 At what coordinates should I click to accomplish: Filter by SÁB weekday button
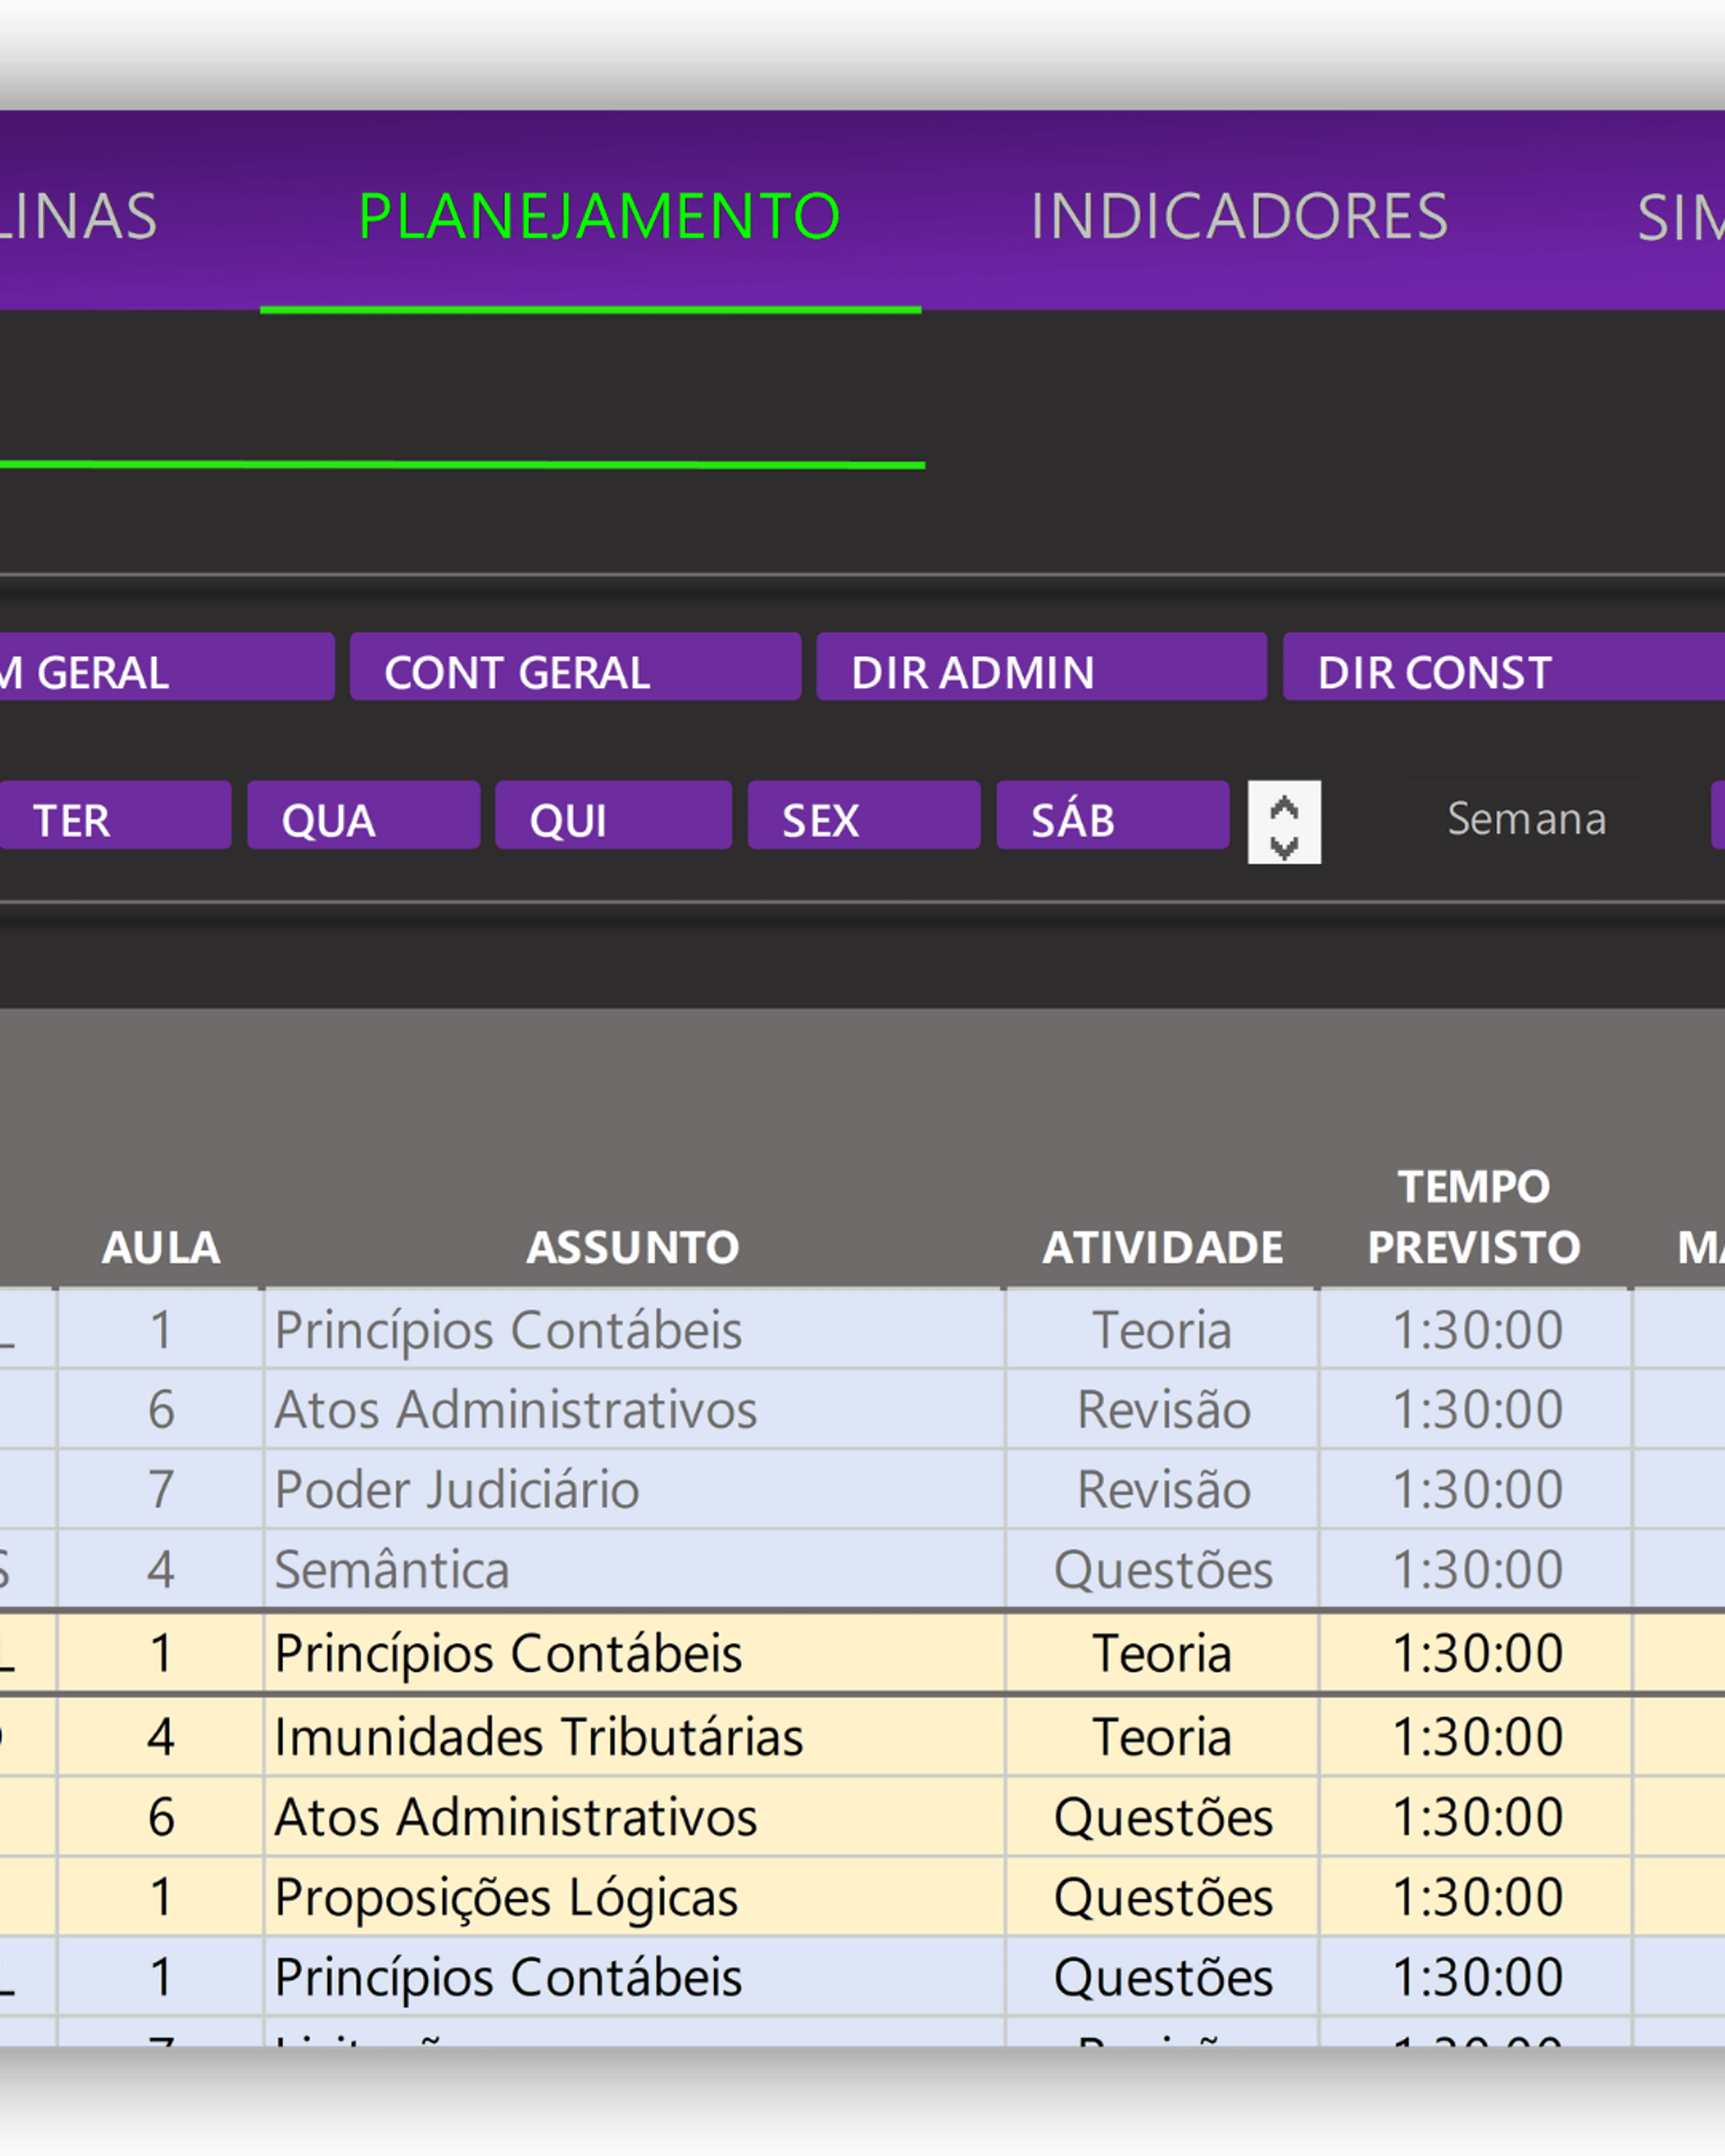1112,816
